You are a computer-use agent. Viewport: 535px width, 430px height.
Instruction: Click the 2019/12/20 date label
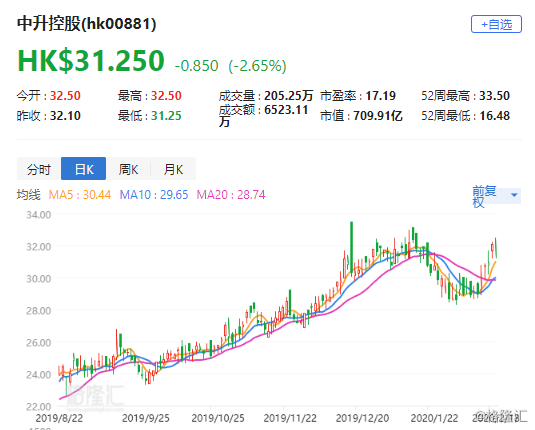point(362,418)
